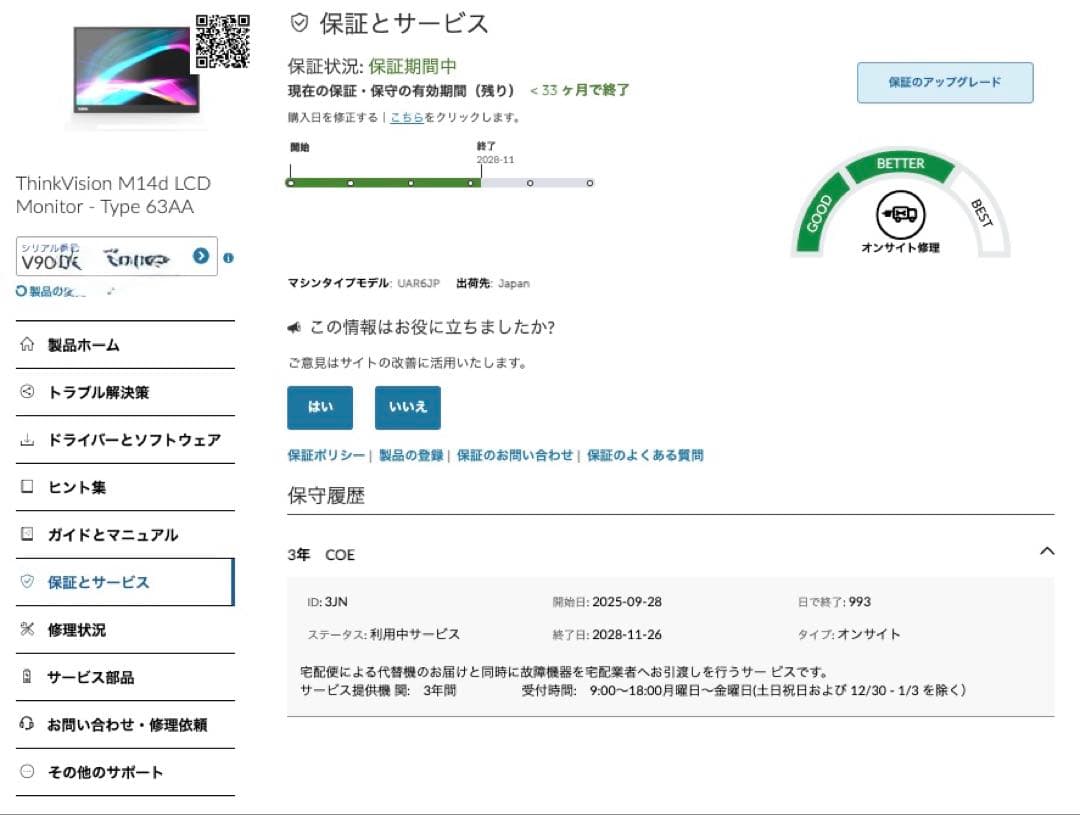This screenshot has height=815, width=1080.
Task: Collapse the 3年 COE warranty section
Action: pyautogui.click(x=1047, y=550)
